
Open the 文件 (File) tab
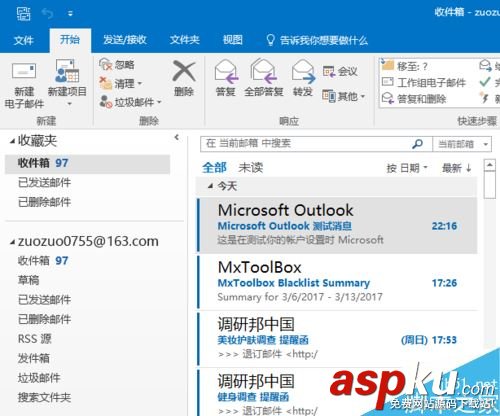coord(24,40)
